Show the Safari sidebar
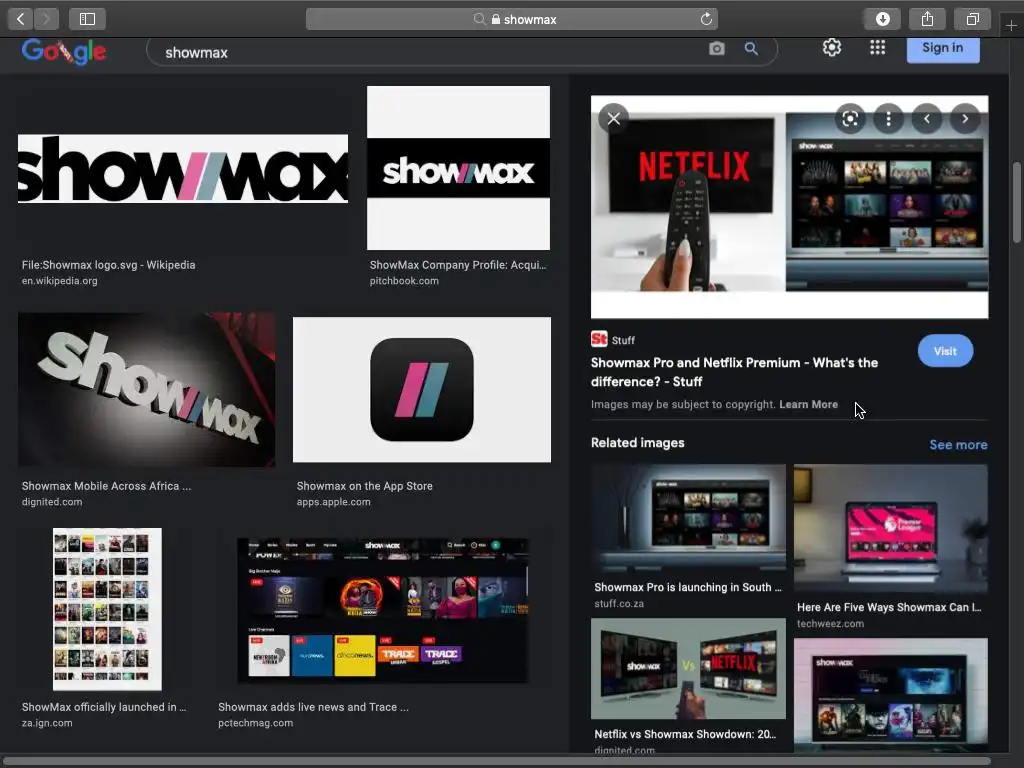1024x768 pixels. pyautogui.click(x=88, y=19)
